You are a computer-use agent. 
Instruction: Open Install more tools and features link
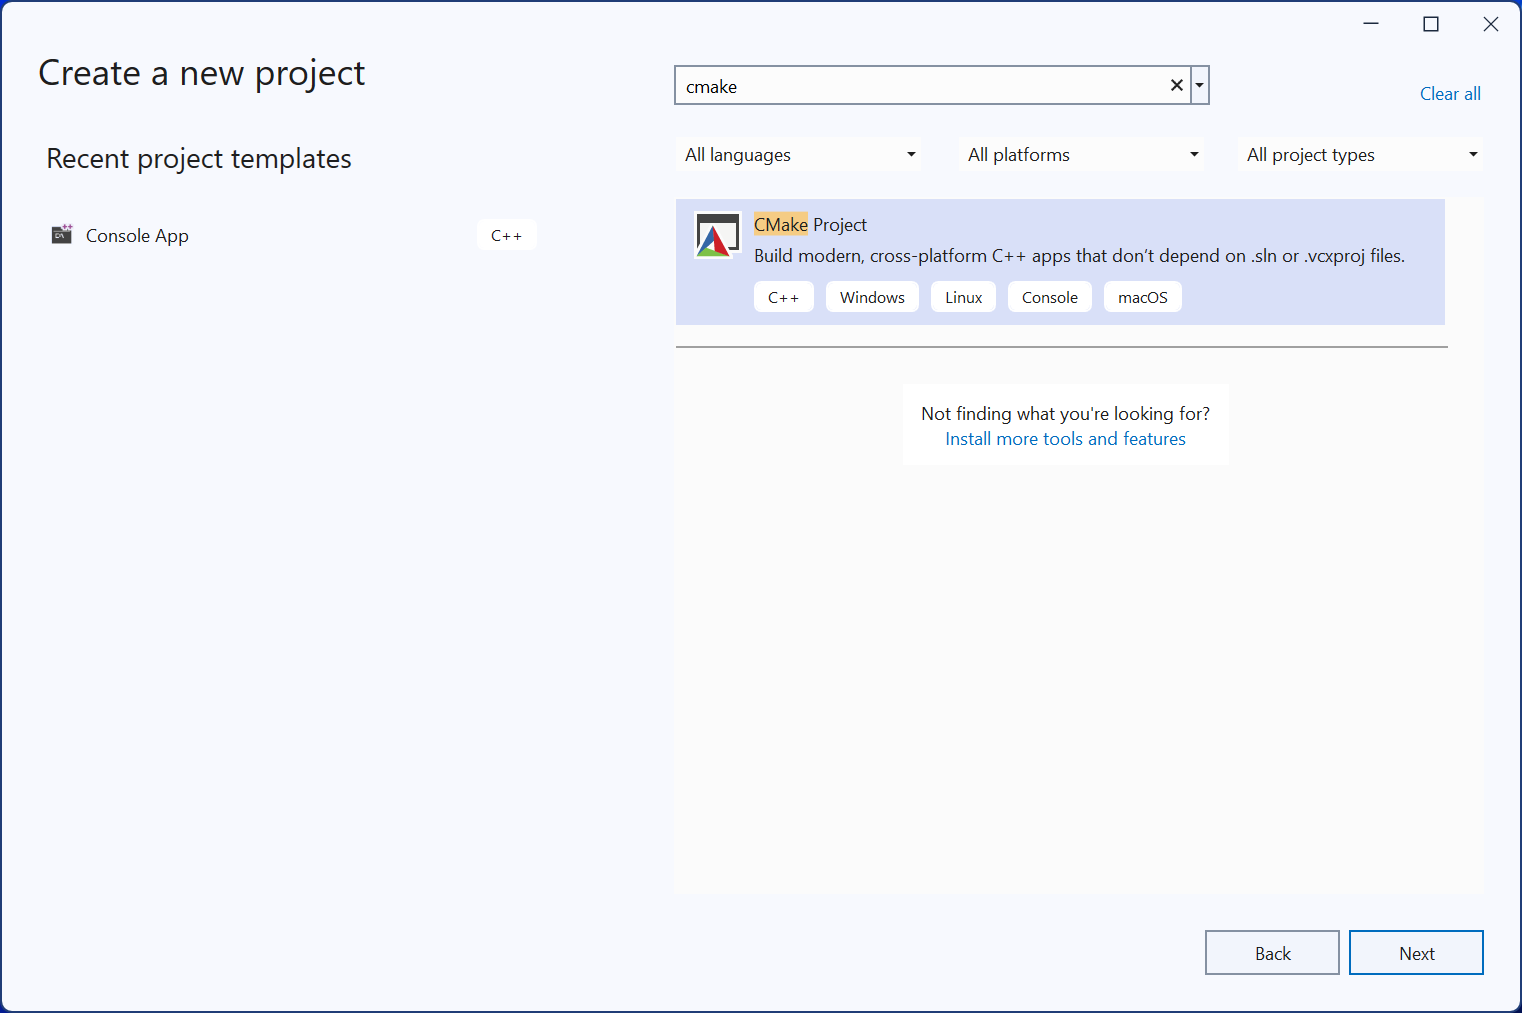(1065, 439)
